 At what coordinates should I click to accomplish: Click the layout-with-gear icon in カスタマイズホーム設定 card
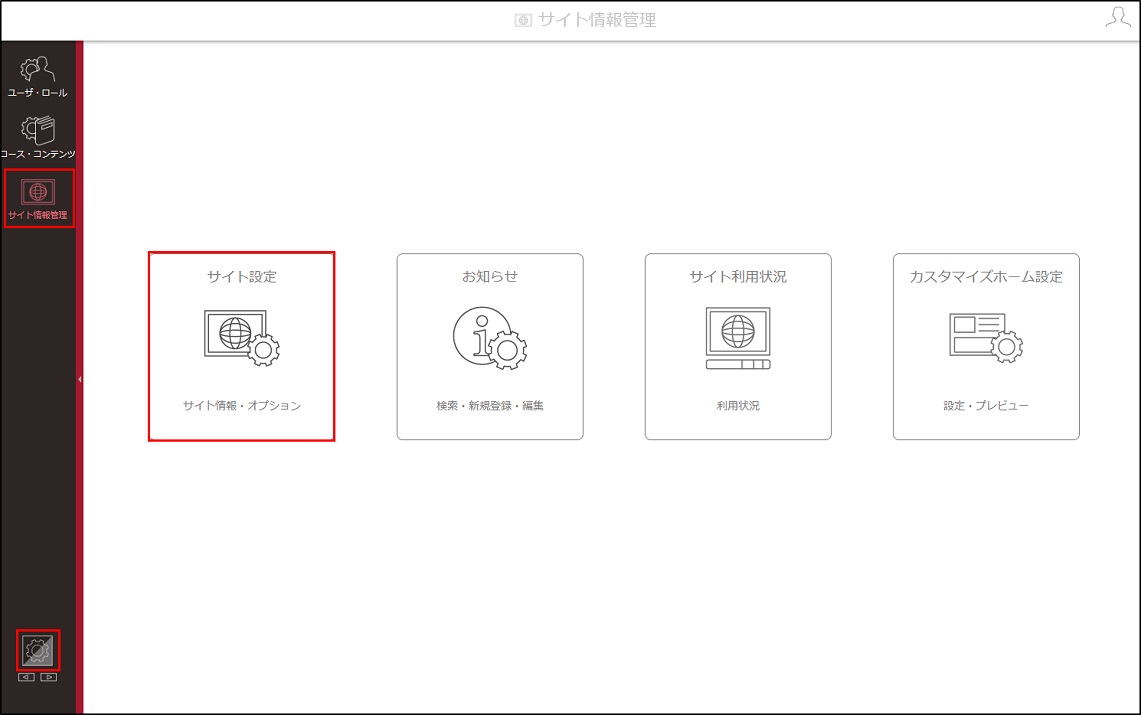[986, 337]
